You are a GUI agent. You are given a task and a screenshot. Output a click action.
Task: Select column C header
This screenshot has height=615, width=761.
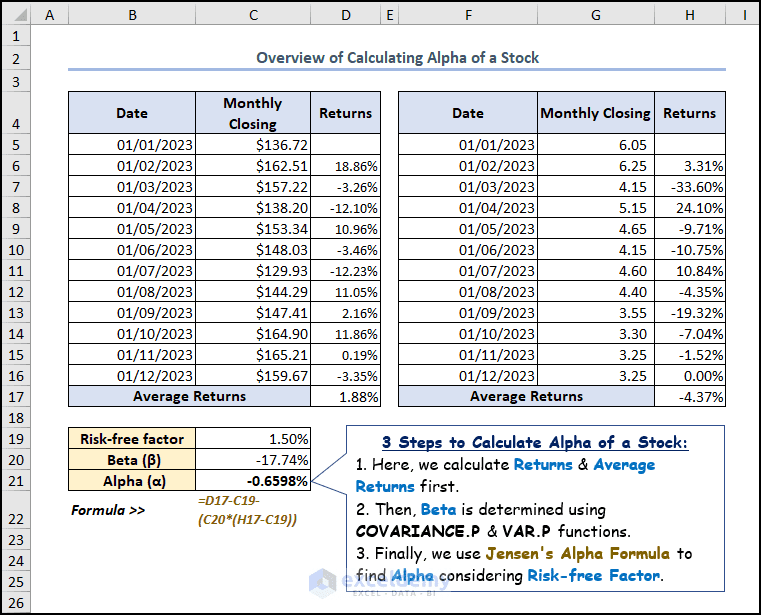point(253,15)
